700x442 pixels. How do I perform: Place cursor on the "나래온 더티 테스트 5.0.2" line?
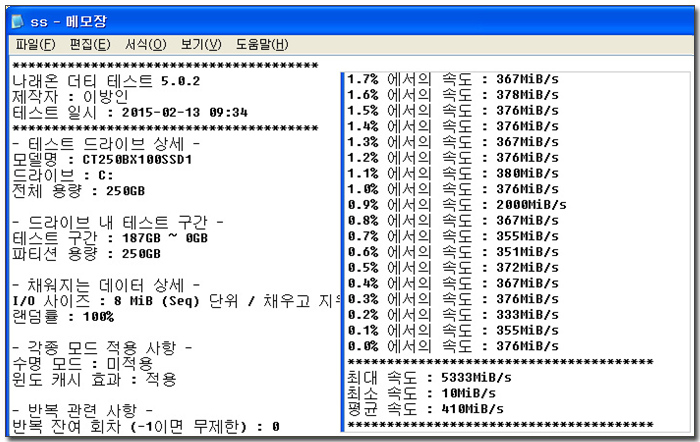(x=105, y=80)
